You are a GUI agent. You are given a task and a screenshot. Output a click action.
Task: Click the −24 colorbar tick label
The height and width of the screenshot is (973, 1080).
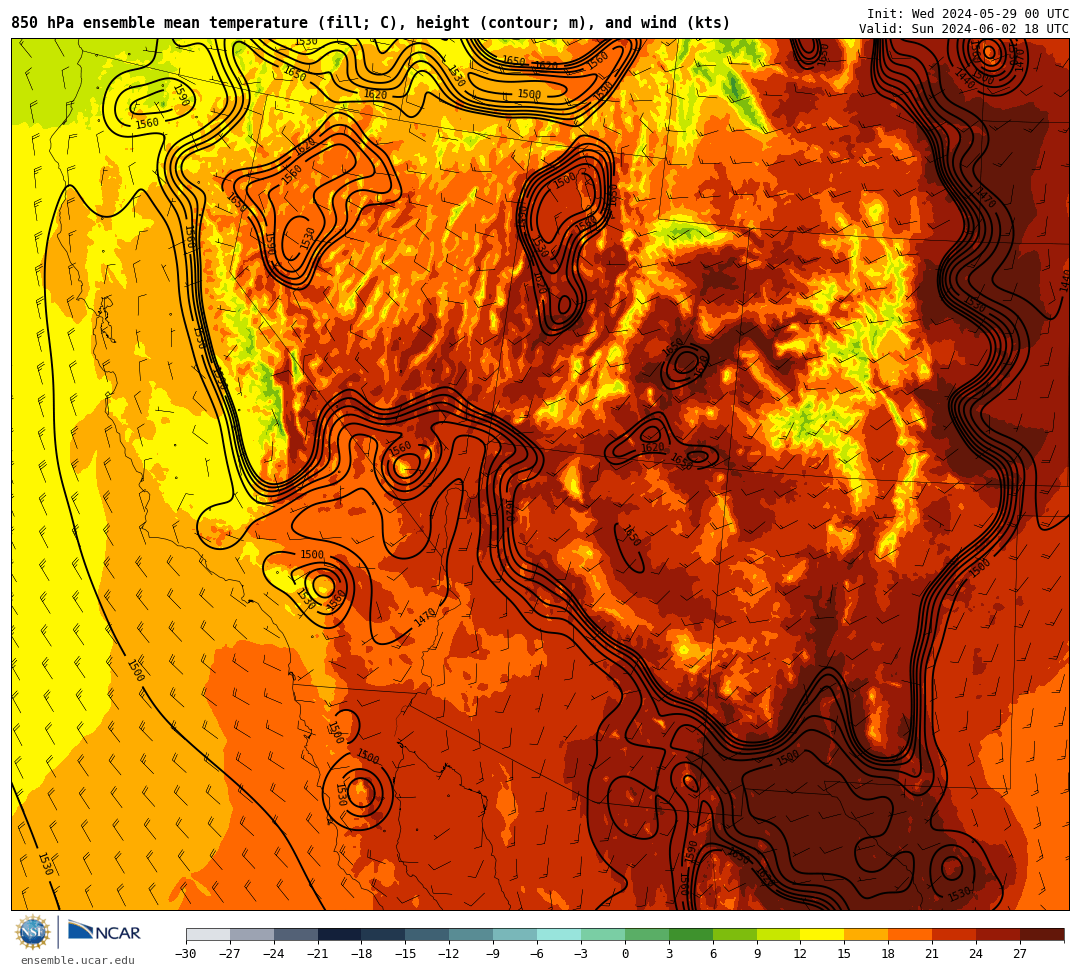(274, 954)
